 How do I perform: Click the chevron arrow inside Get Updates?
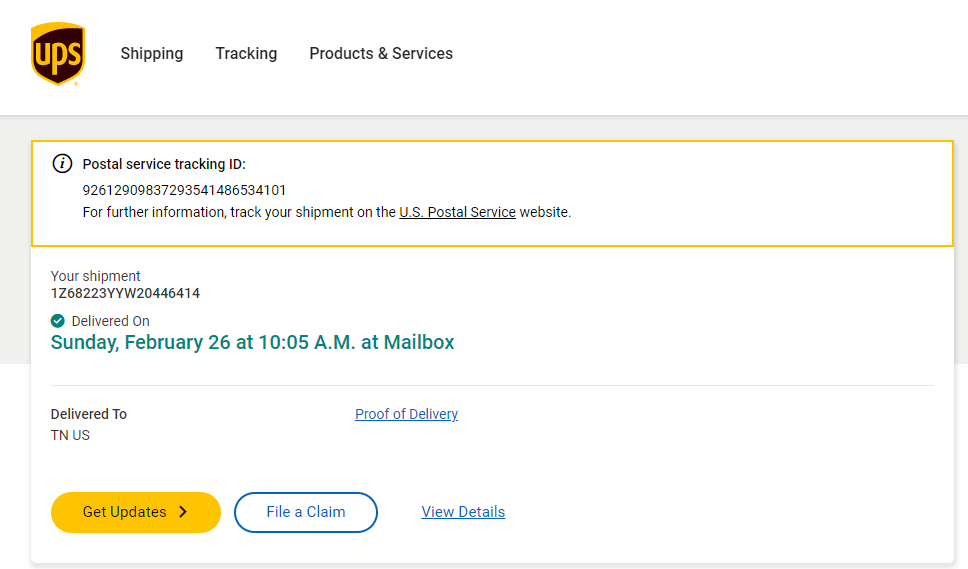(183, 512)
